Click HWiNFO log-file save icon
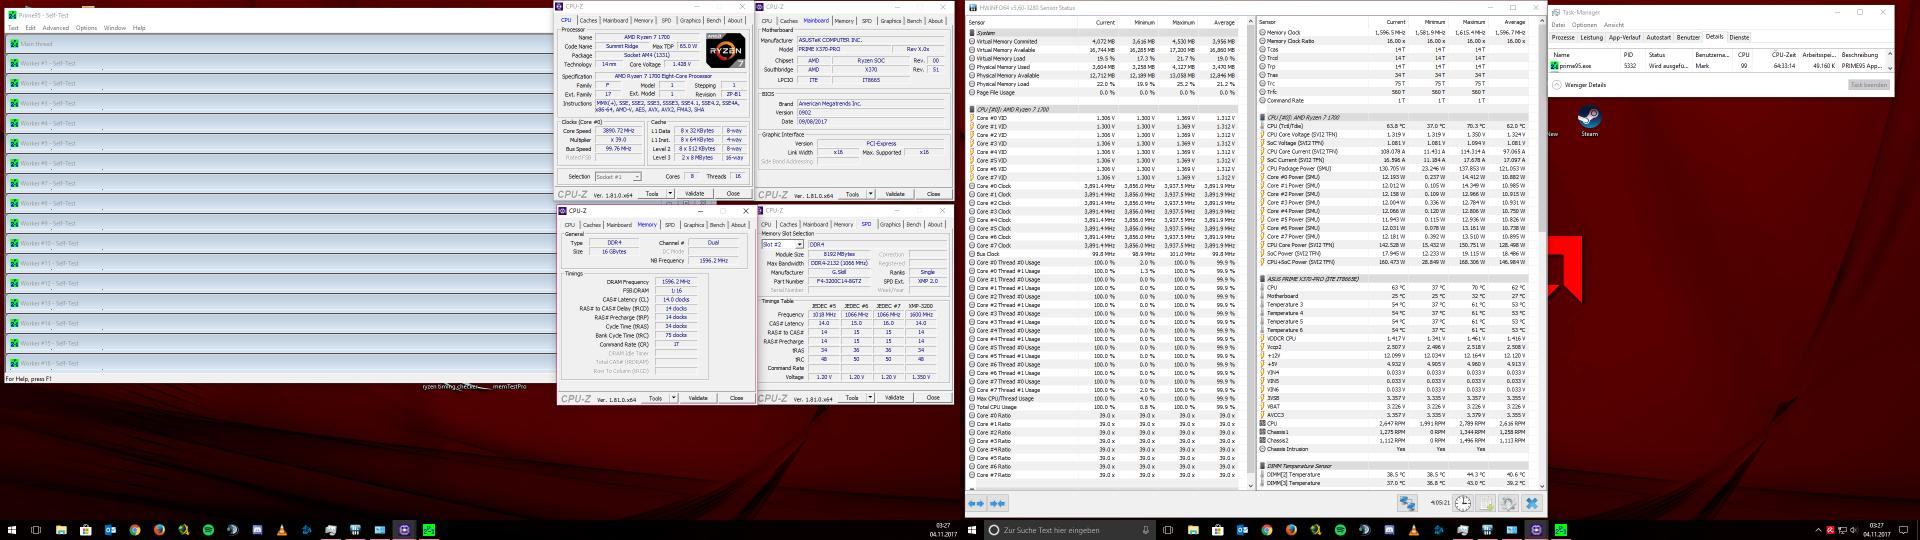The width and height of the screenshot is (1920, 540). click(x=1486, y=503)
